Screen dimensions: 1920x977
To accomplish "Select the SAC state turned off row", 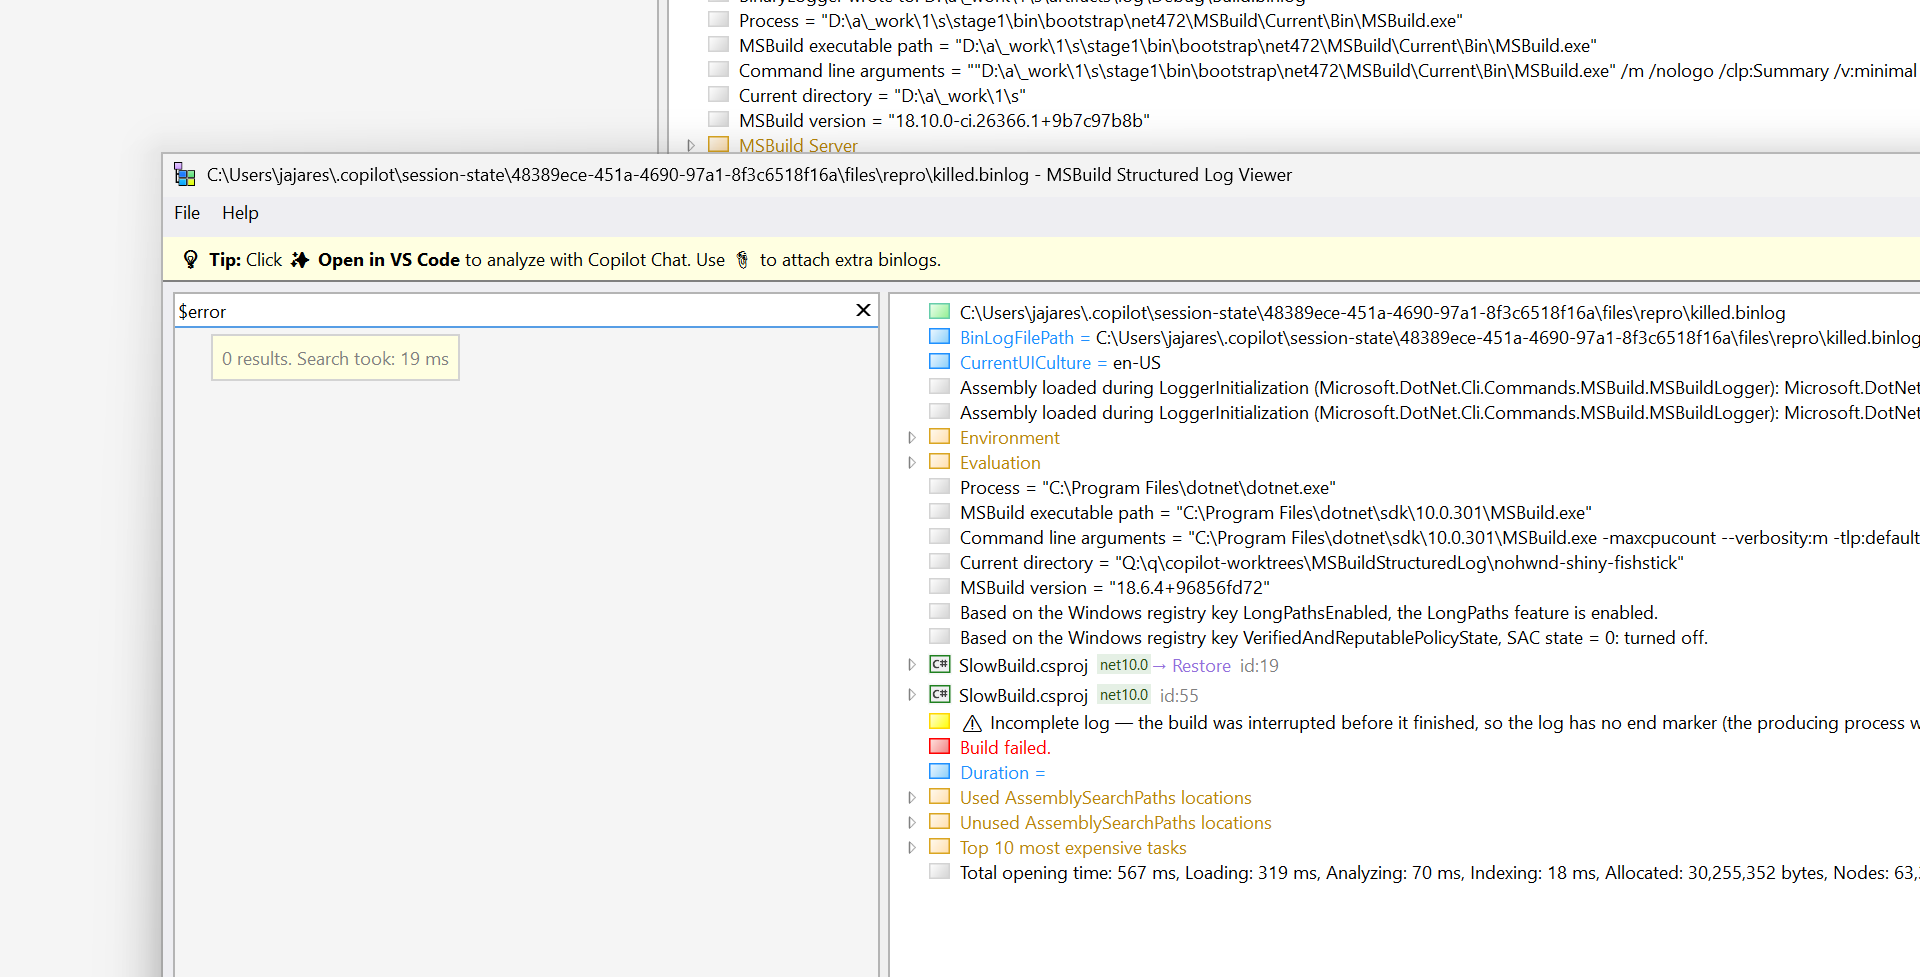I will (1334, 638).
